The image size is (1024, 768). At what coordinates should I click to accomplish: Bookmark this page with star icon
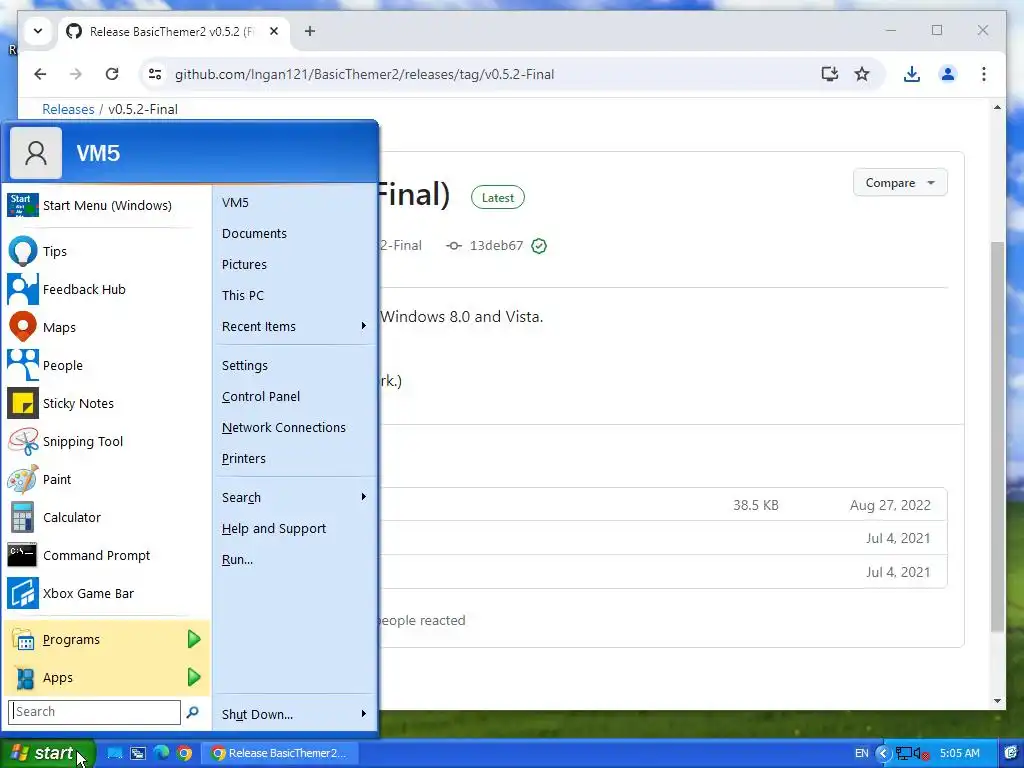pos(862,74)
